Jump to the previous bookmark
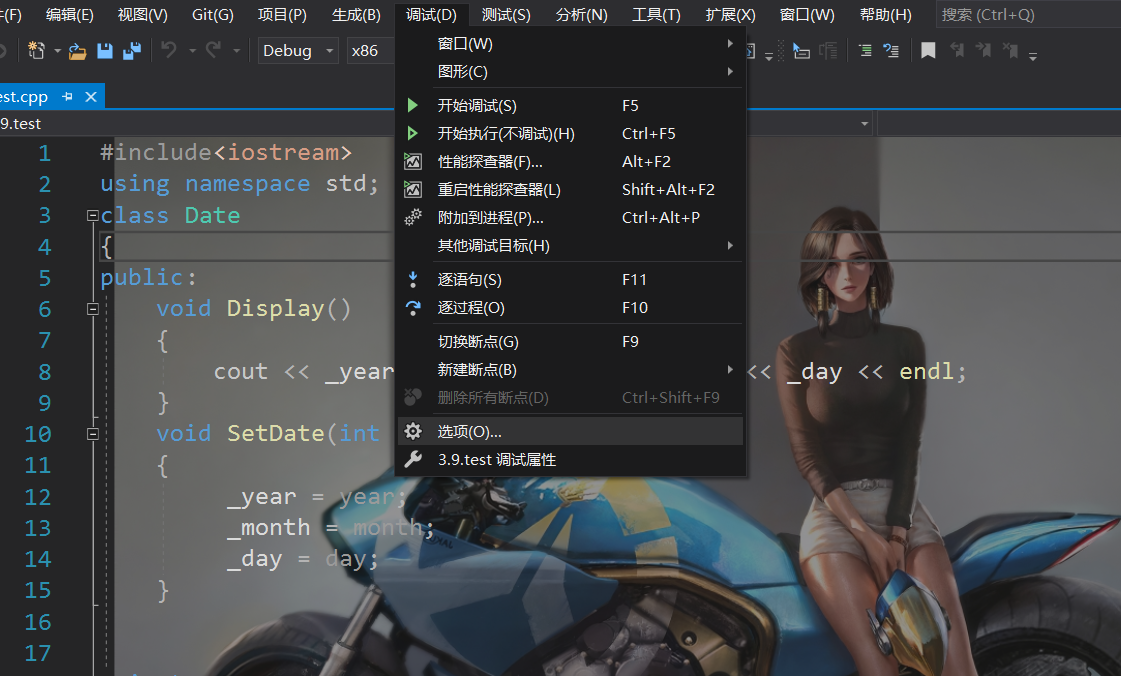The image size is (1121, 676). pyautogui.click(x=957, y=50)
